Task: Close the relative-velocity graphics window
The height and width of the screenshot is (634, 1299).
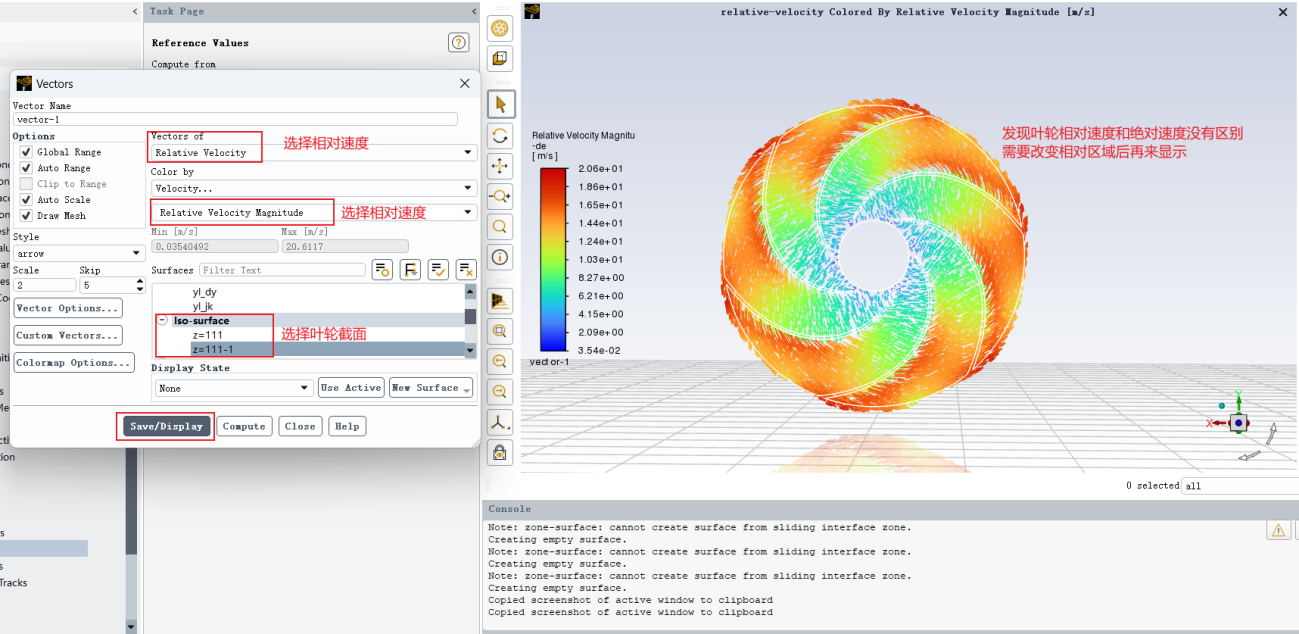Action: (x=1283, y=12)
